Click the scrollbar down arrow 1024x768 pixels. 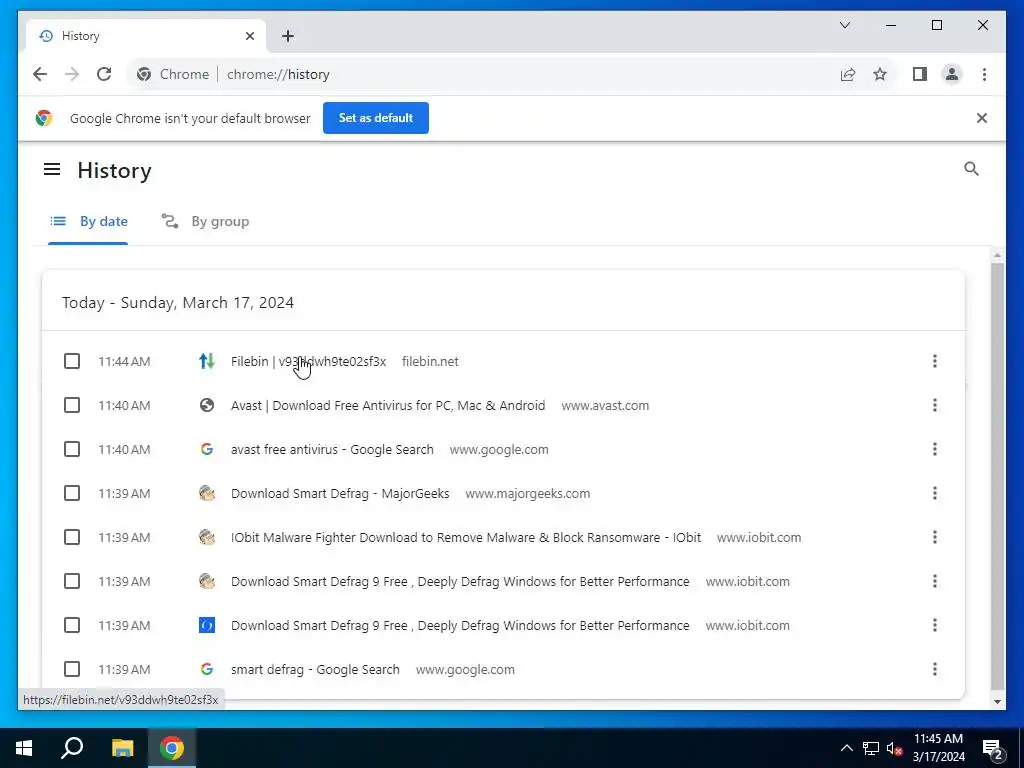pyautogui.click(x=997, y=702)
